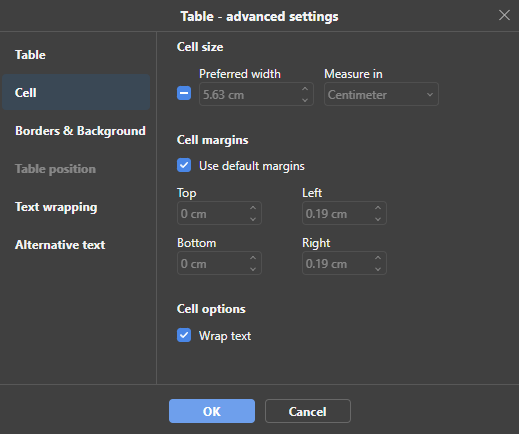Click the Wrap text label
Screen dimensions: 519x434
pos(225,336)
